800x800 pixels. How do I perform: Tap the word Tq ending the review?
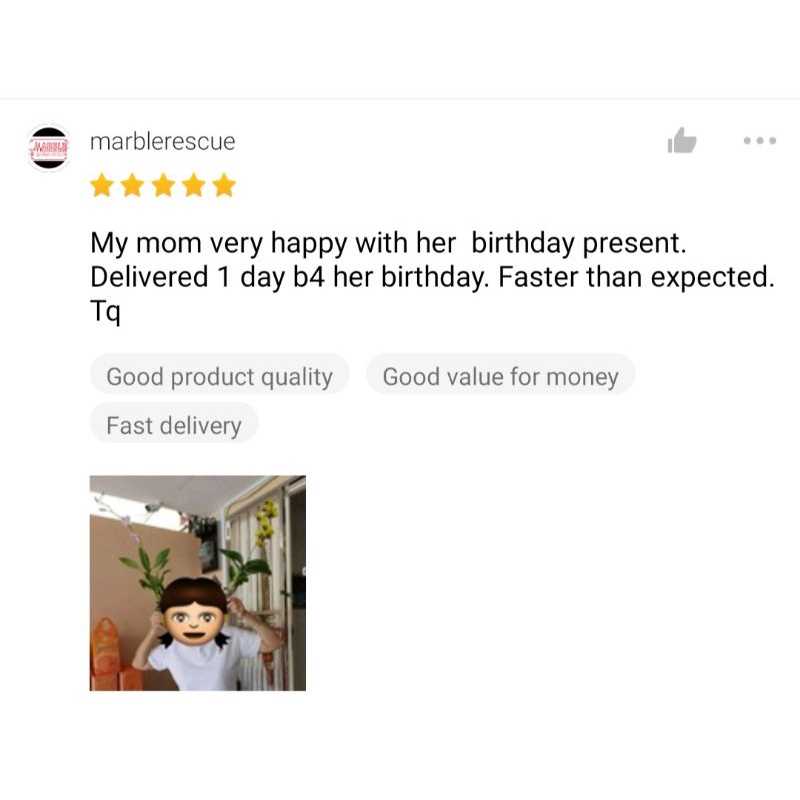coord(106,311)
